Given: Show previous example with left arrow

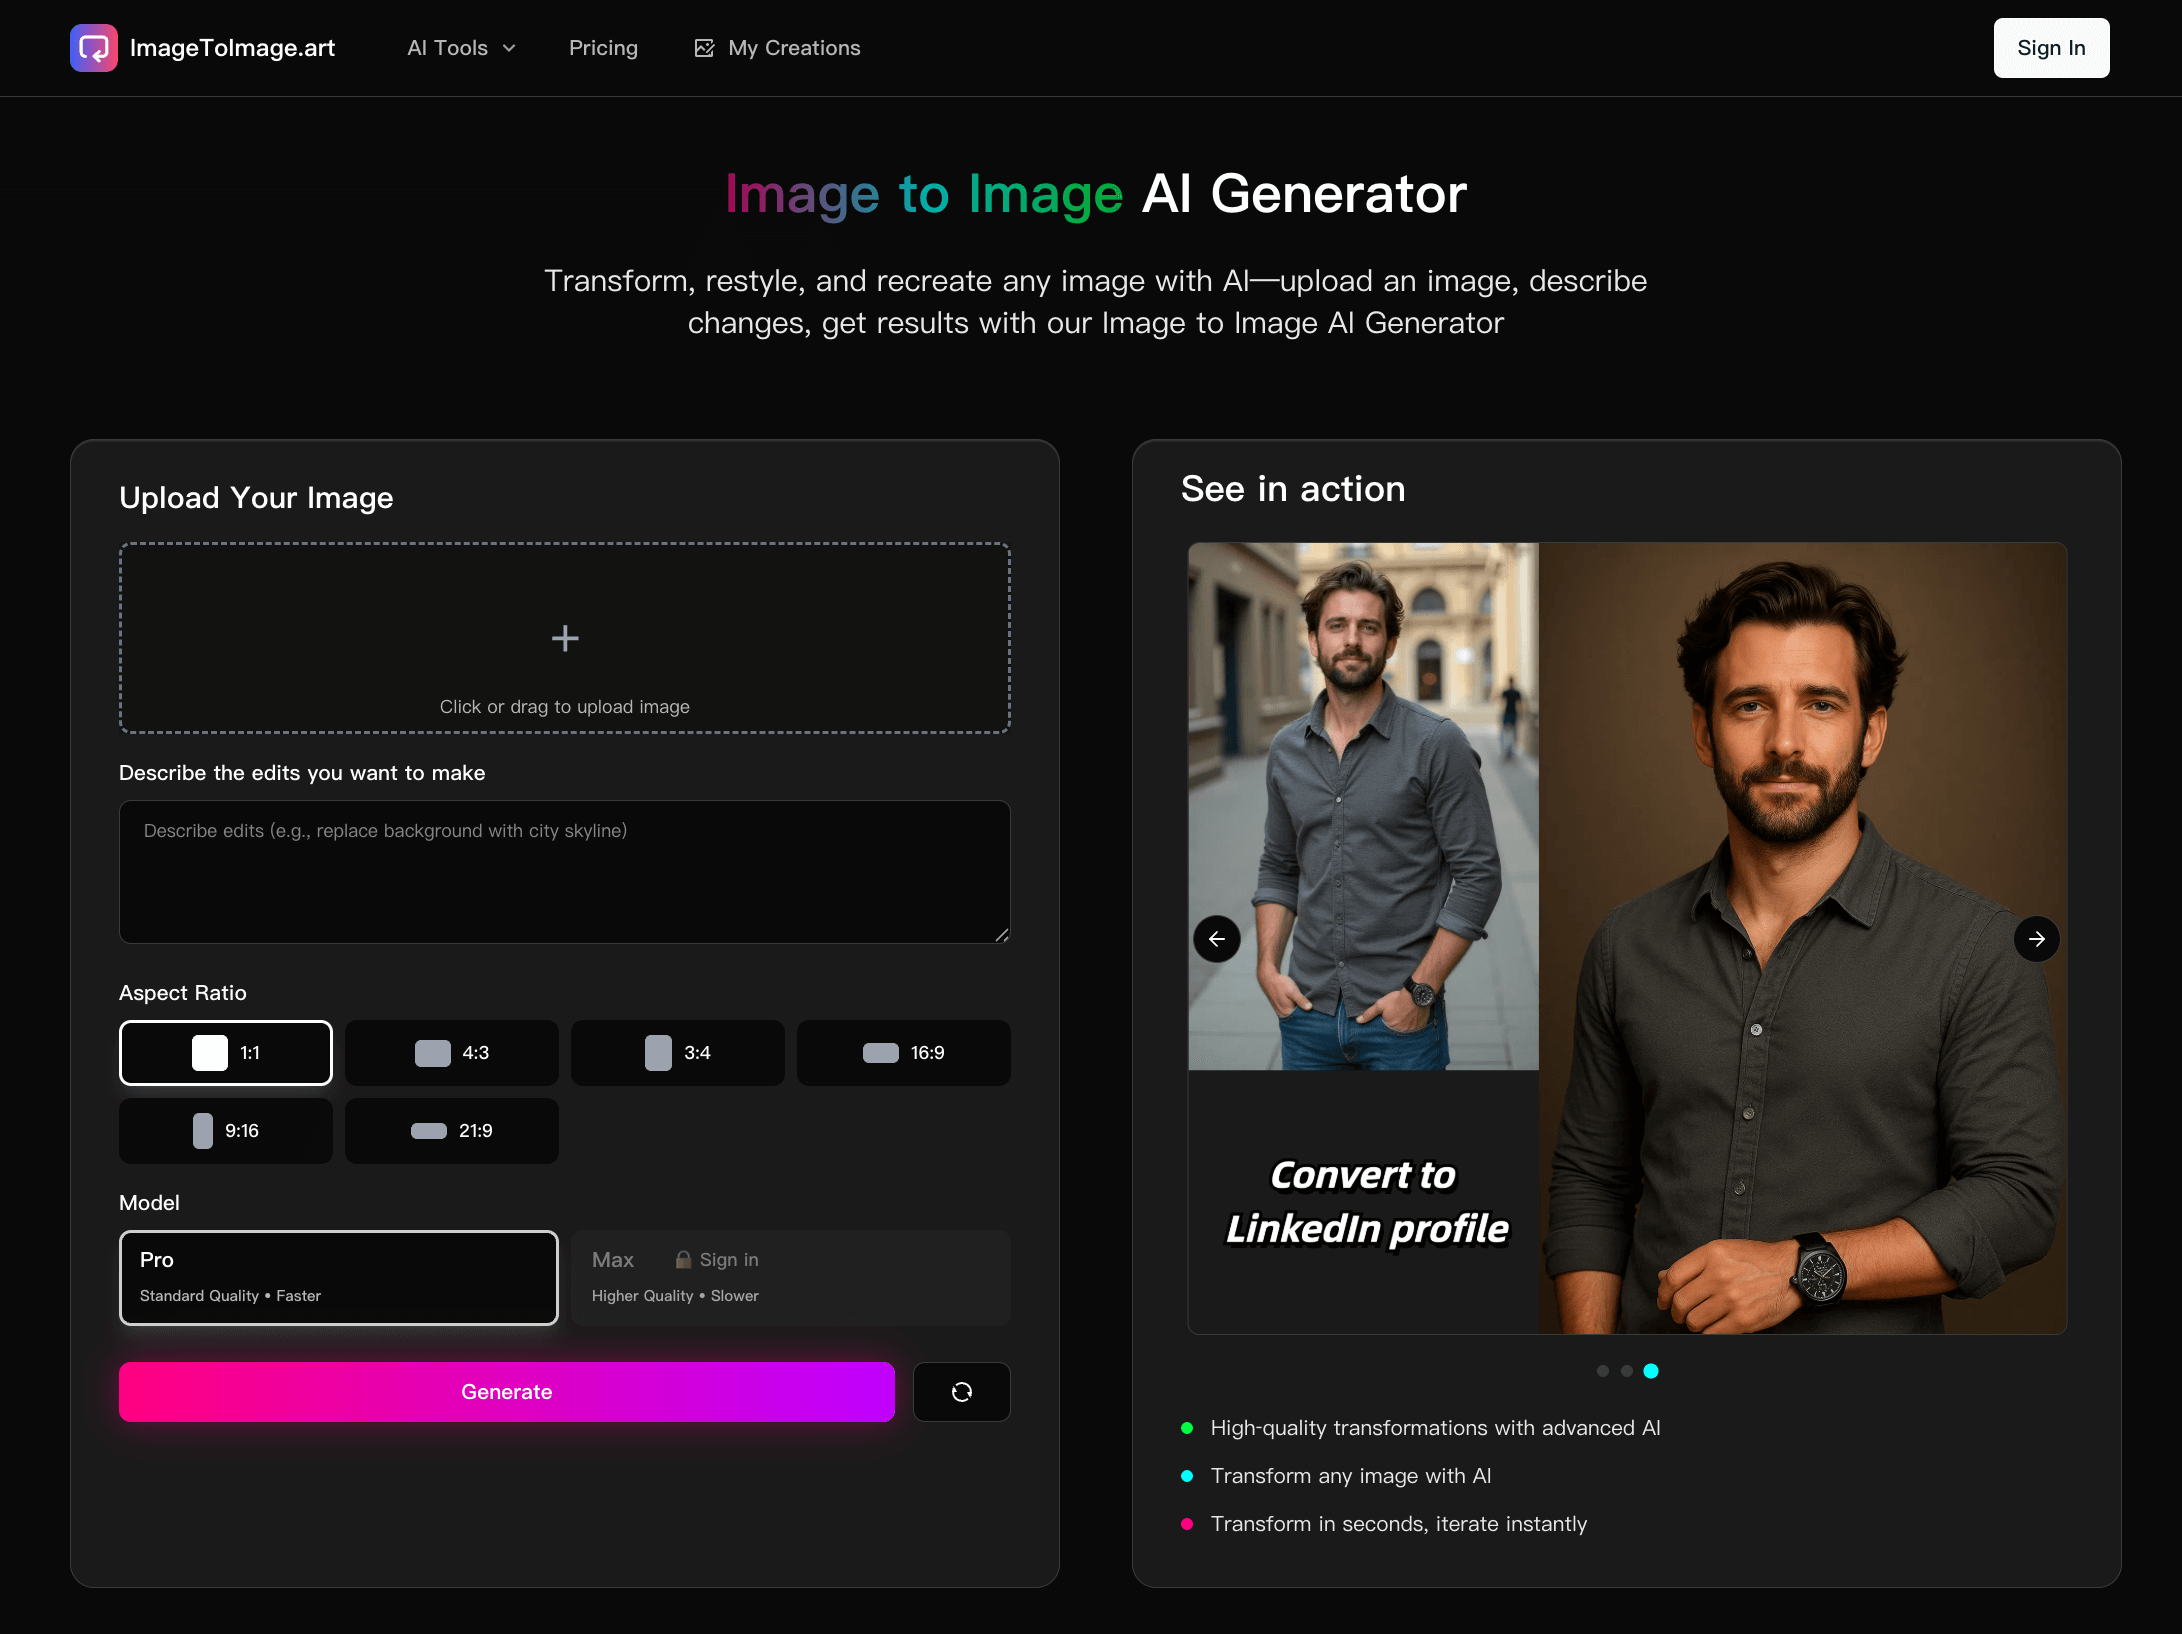Looking at the screenshot, I should (1217, 939).
